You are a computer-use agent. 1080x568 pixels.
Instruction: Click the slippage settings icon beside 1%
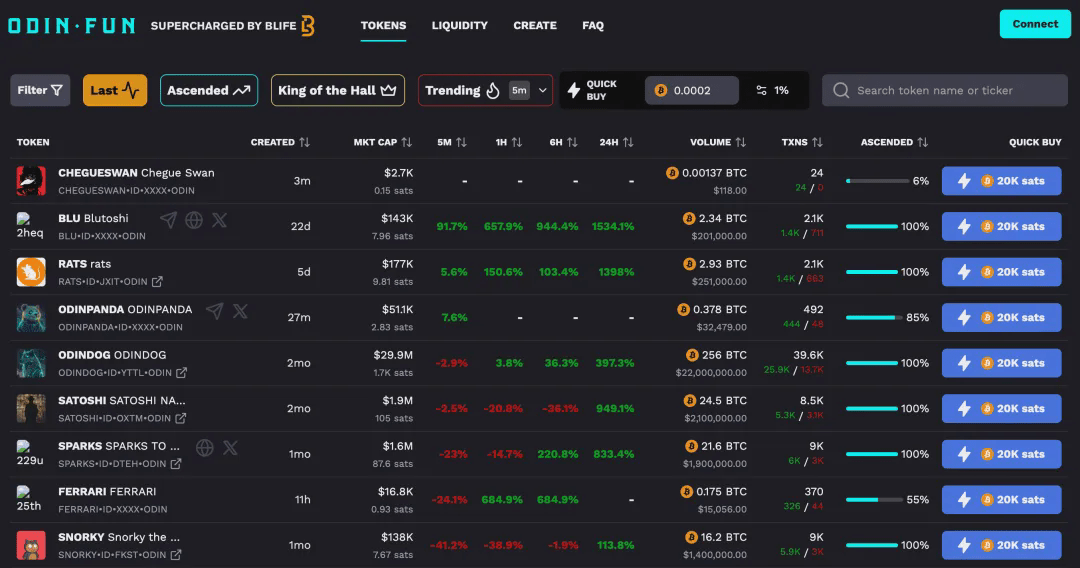pyautogui.click(x=762, y=90)
